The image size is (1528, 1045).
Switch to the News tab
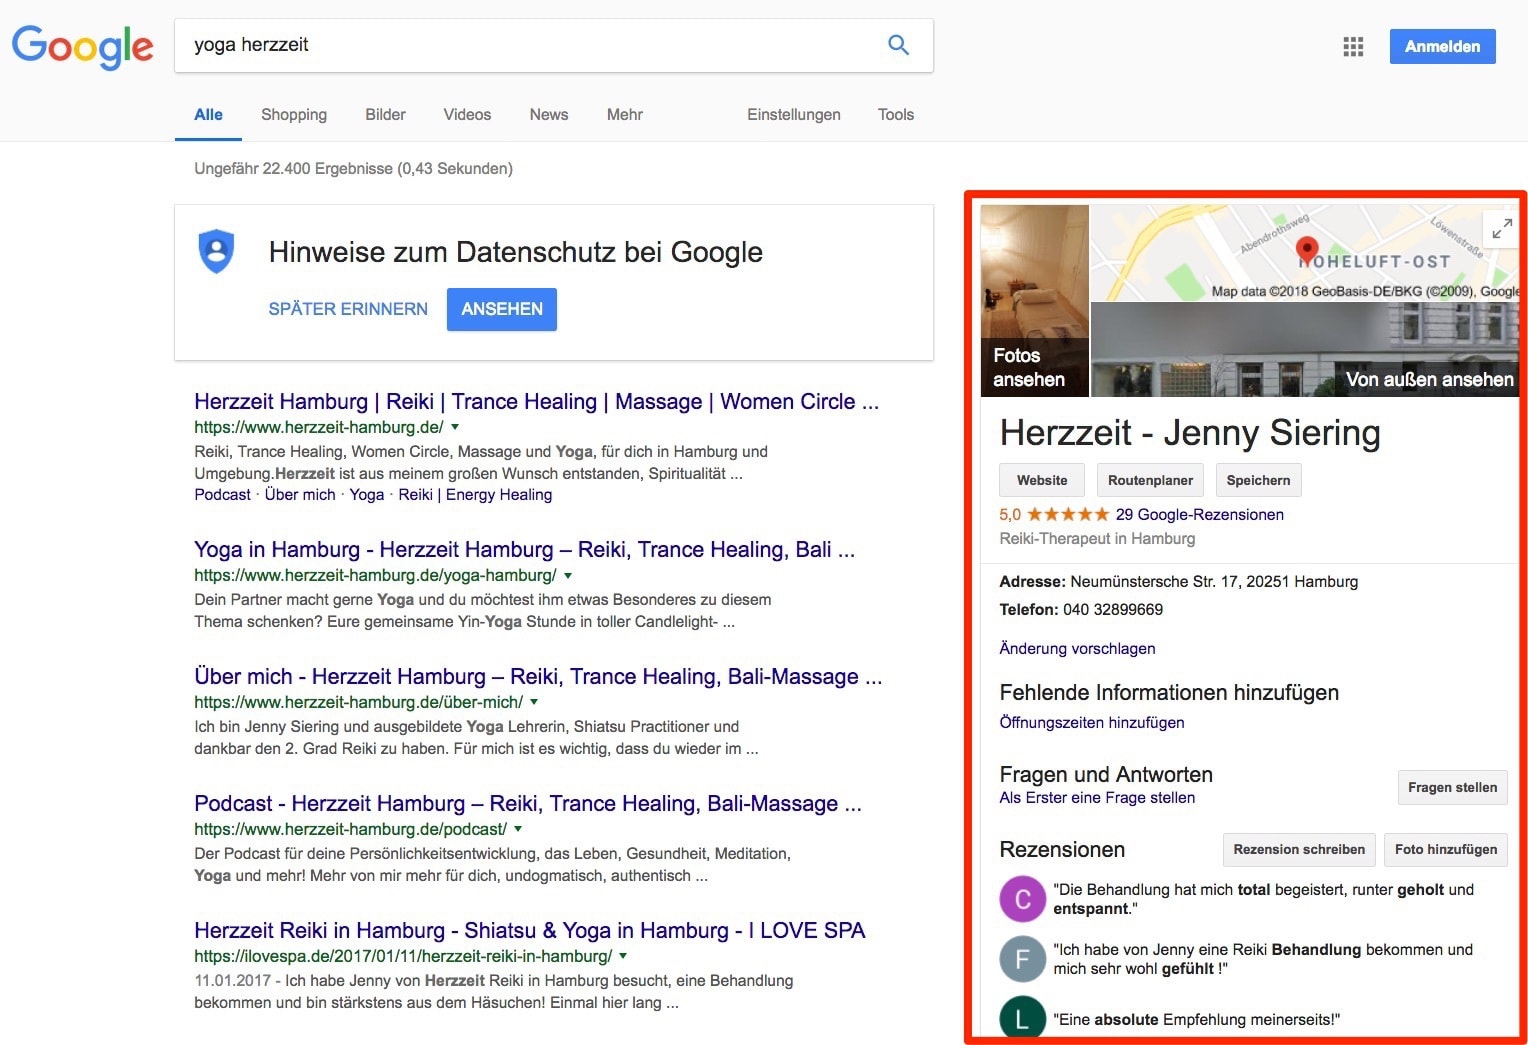pyautogui.click(x=549, y=115)
